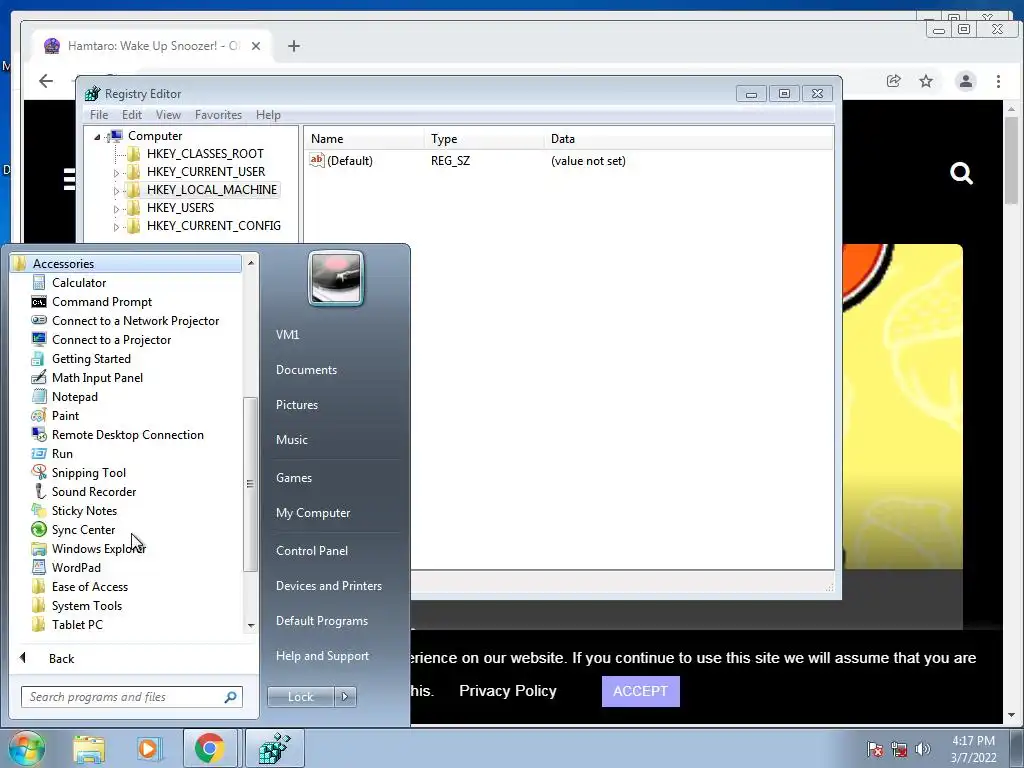This screenshot has height=768, width=1024.
Task: Accept cookies with ACCEPT button
Action: [x=641, y=691]
